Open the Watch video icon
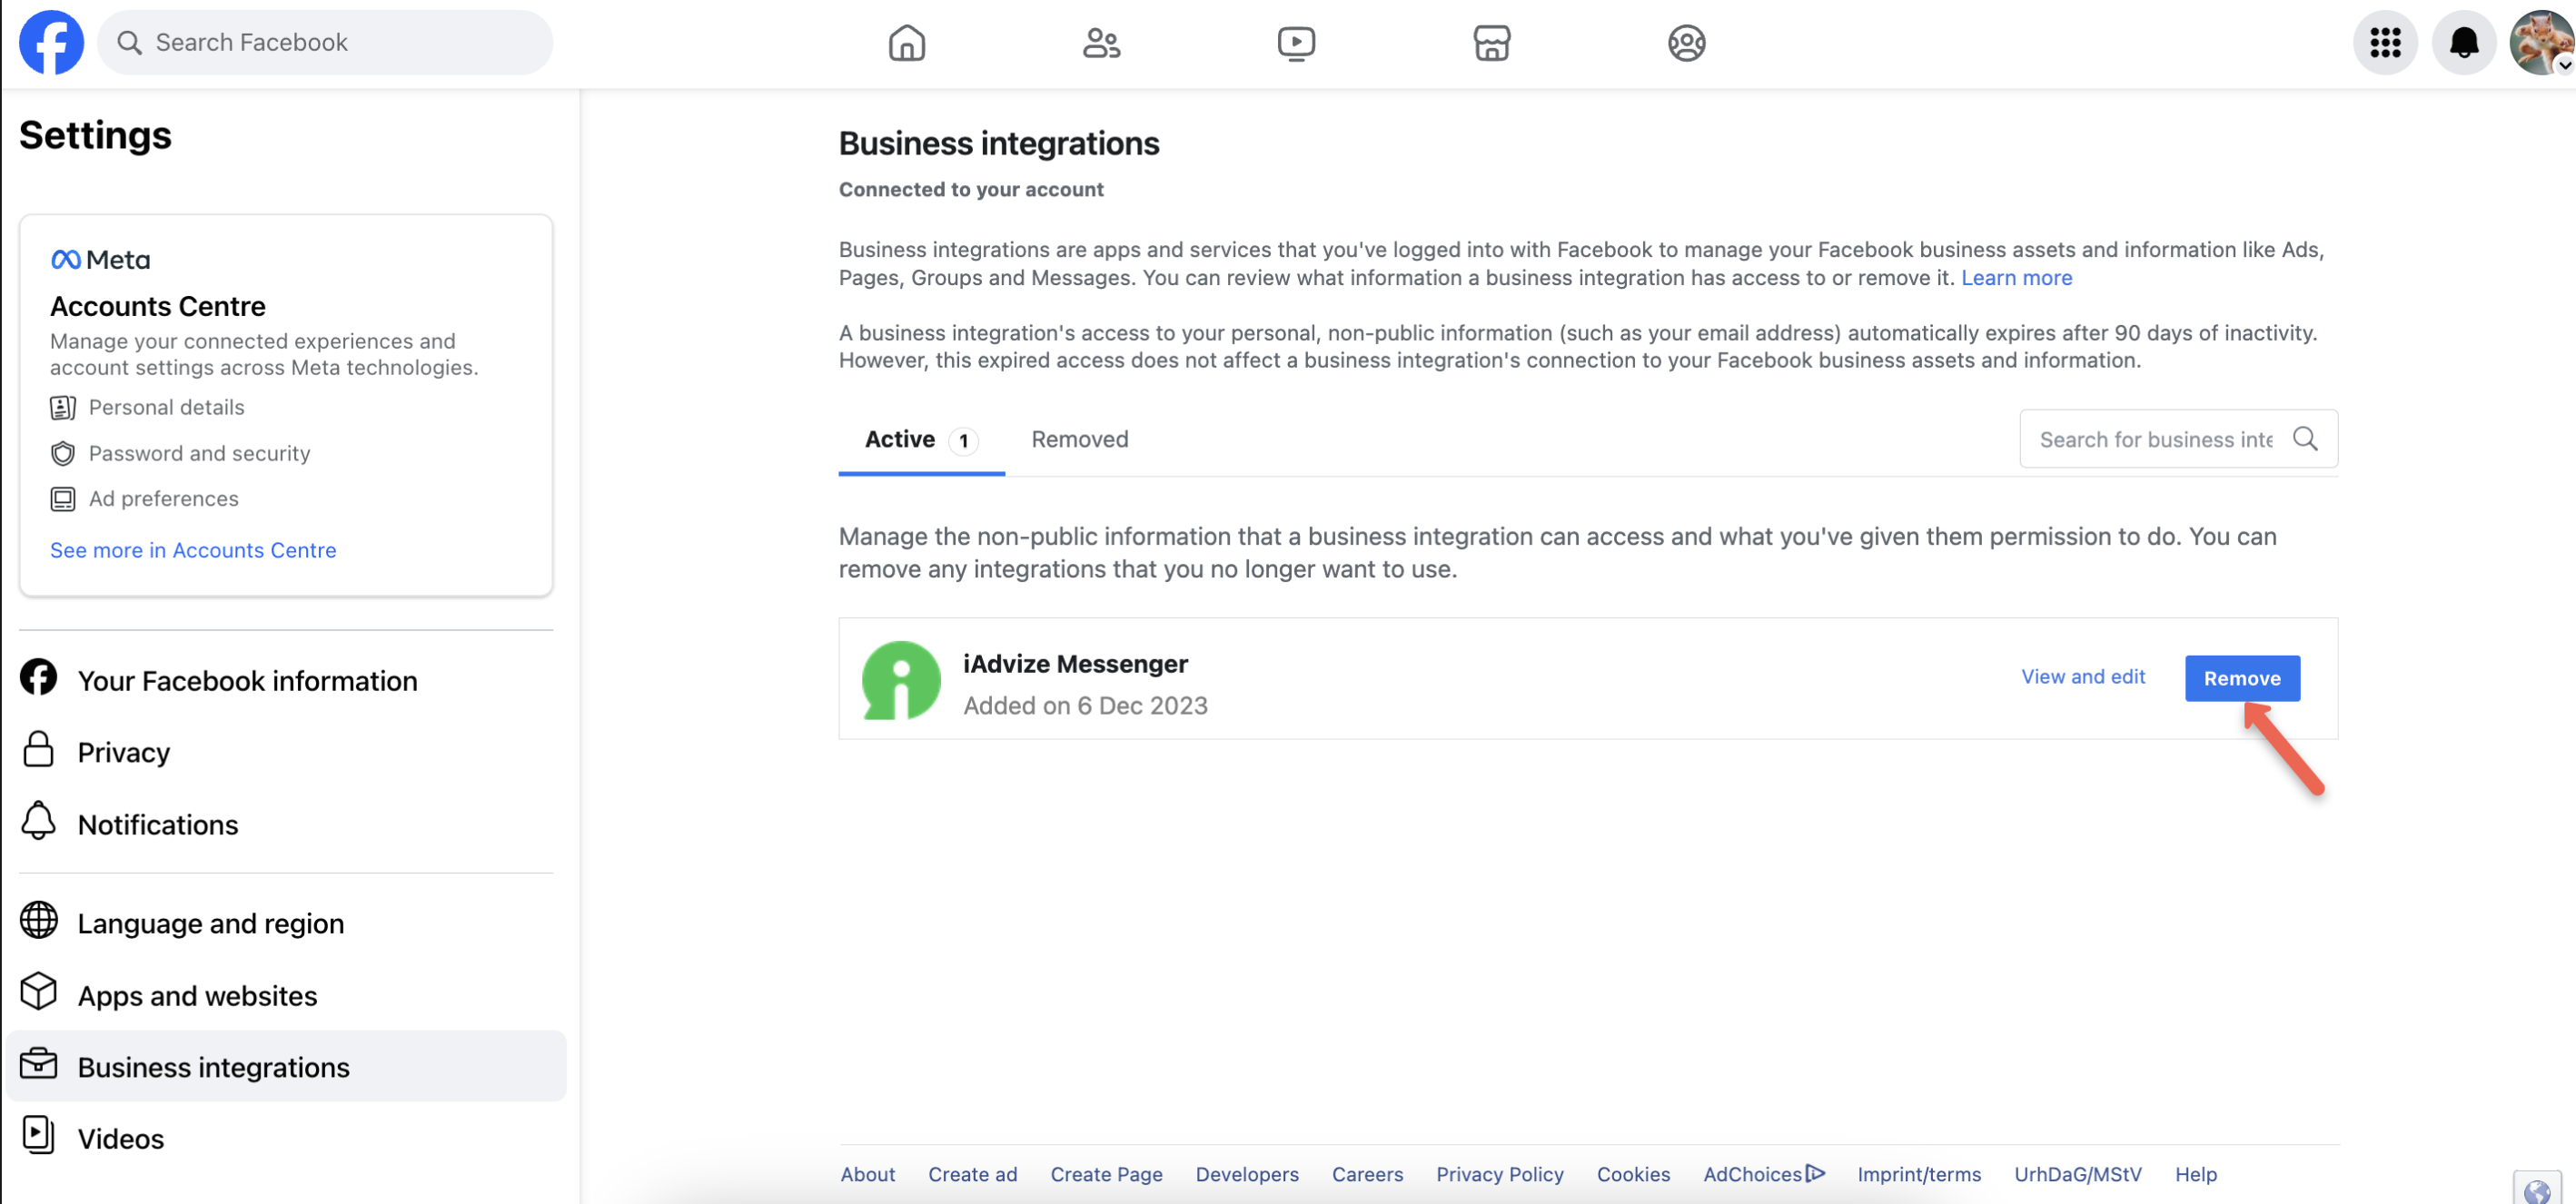The width and height of the screenshot is (2576, 1204). point(1296,43)
